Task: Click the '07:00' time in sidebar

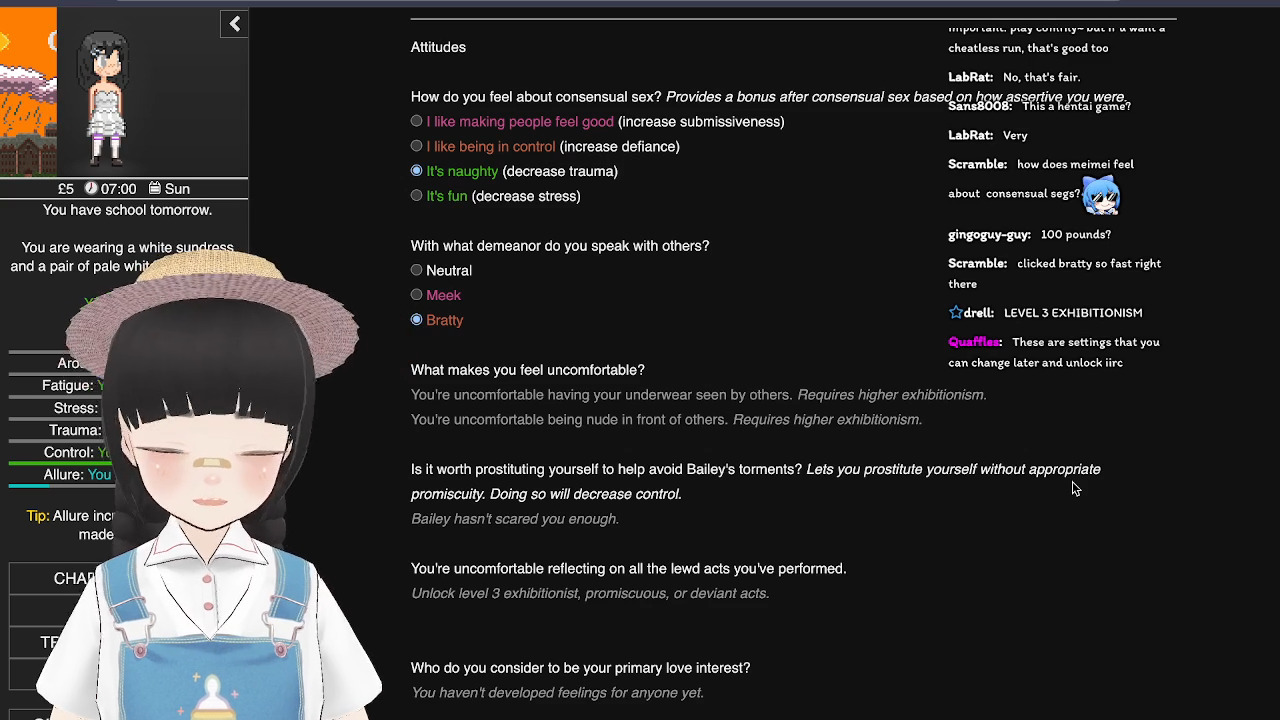Action: [x=118, y=189]
